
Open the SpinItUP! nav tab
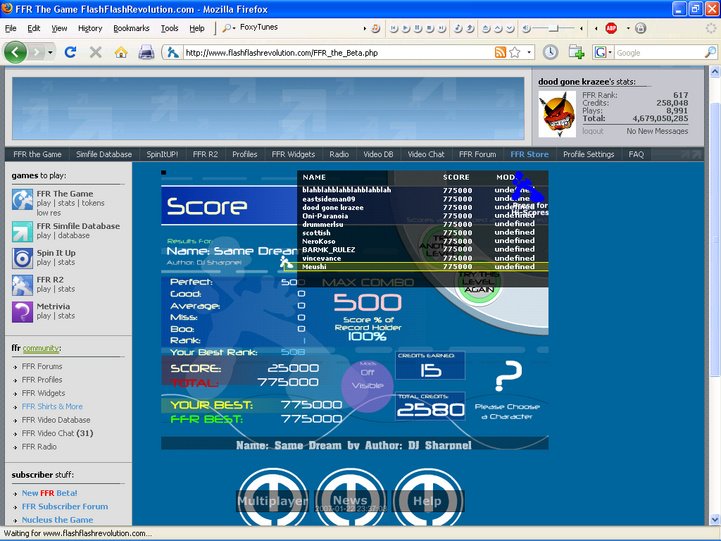click(162, 154)
